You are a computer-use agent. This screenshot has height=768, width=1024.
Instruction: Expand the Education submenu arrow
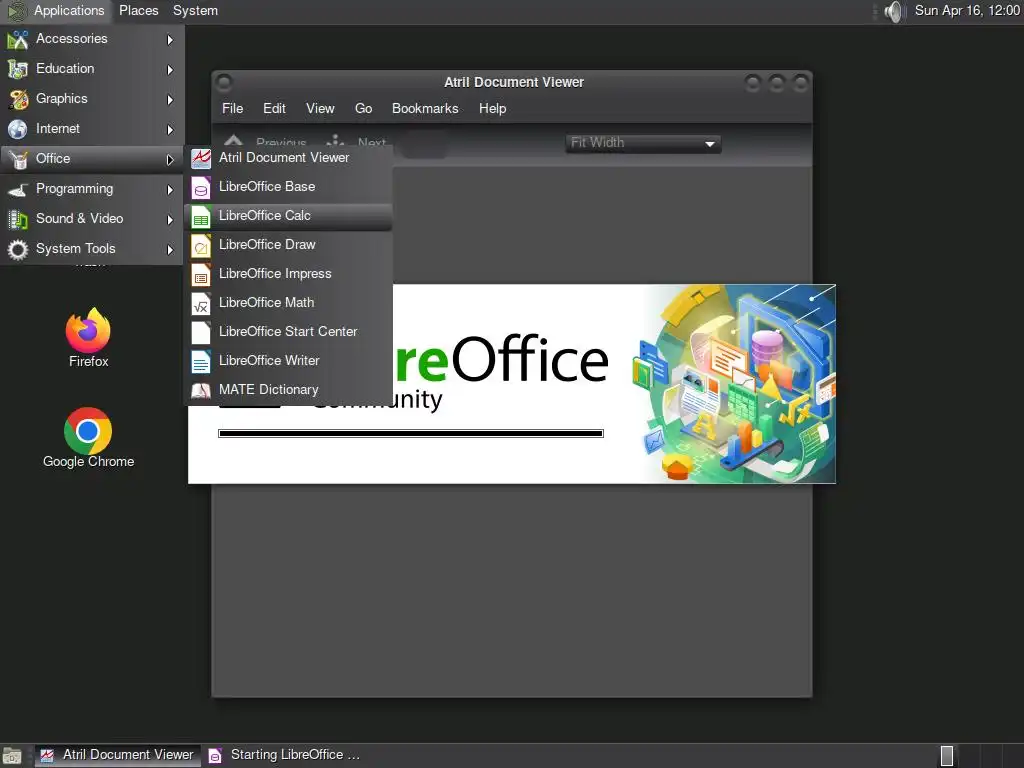170,69
